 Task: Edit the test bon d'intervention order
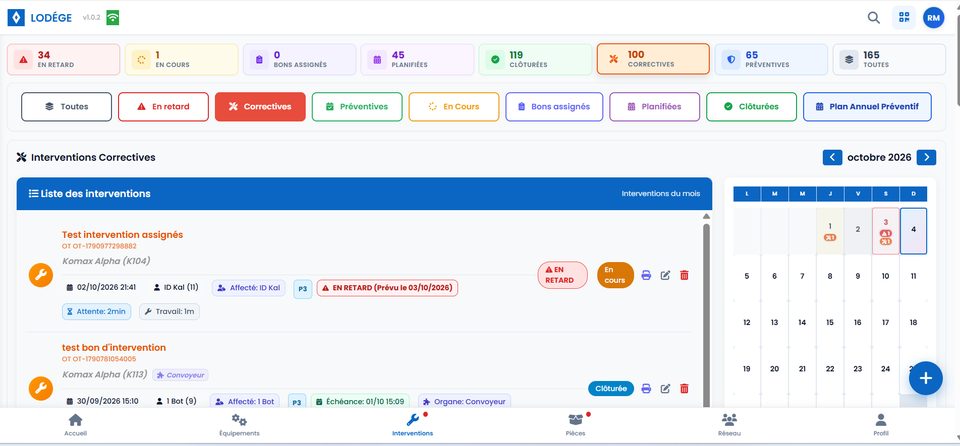[666, 388]
